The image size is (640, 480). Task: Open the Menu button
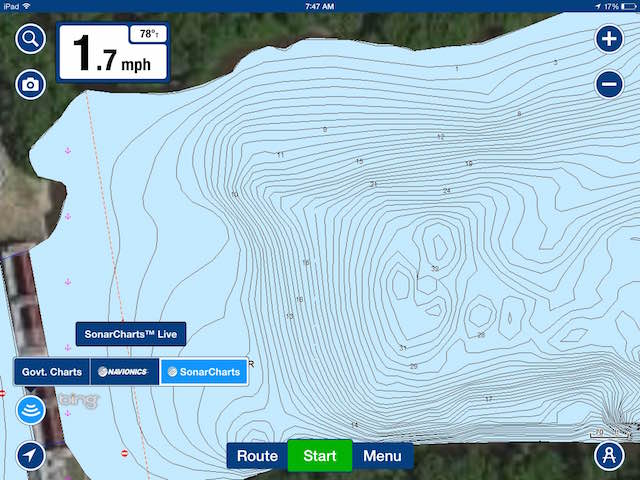(382, 456)
